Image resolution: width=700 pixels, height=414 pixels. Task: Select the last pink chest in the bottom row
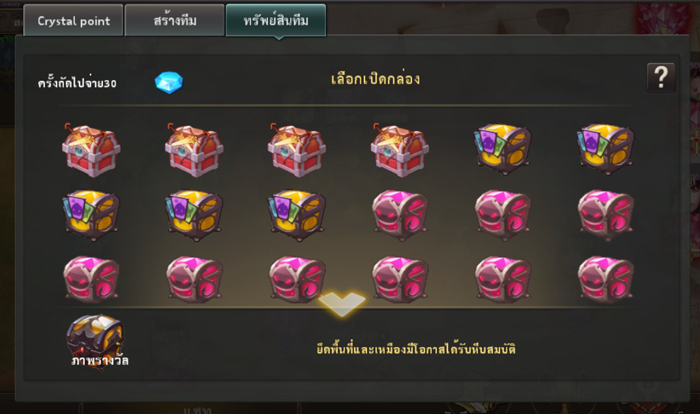point(605,279)
